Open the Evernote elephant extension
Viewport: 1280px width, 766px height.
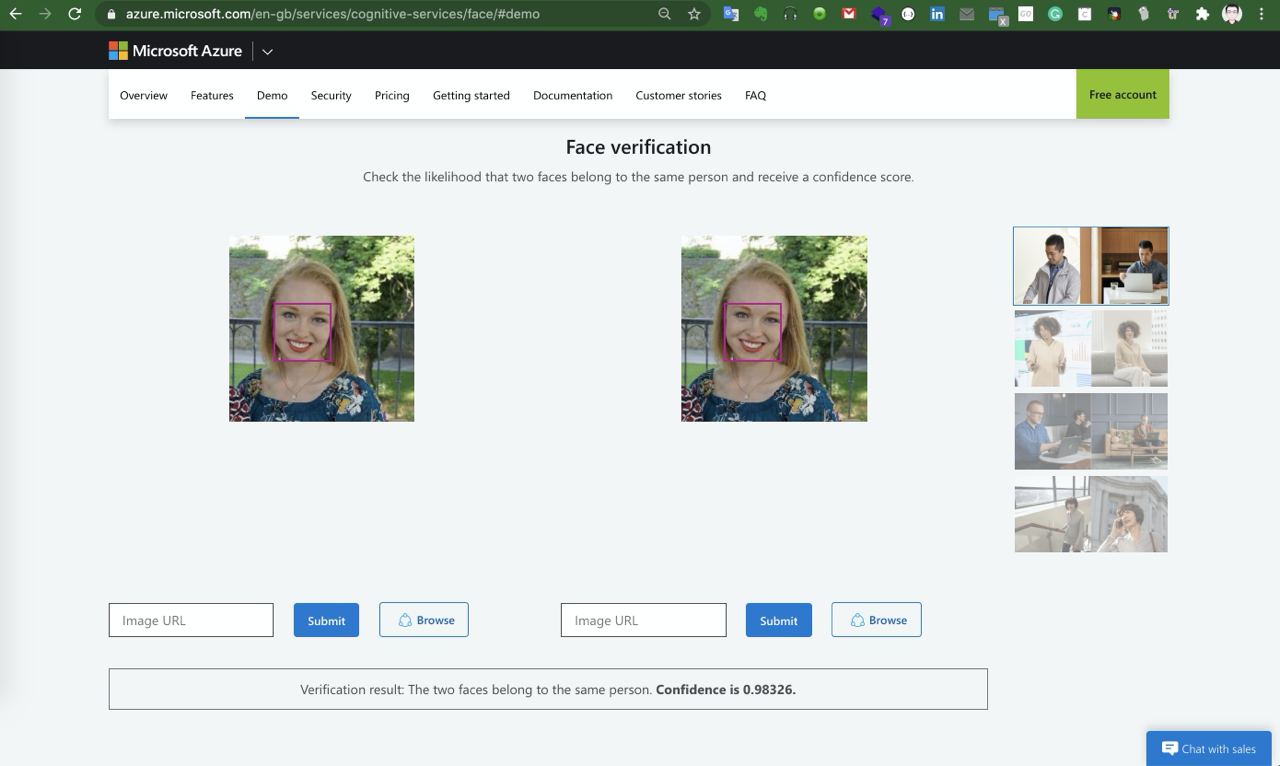[761, 14]
